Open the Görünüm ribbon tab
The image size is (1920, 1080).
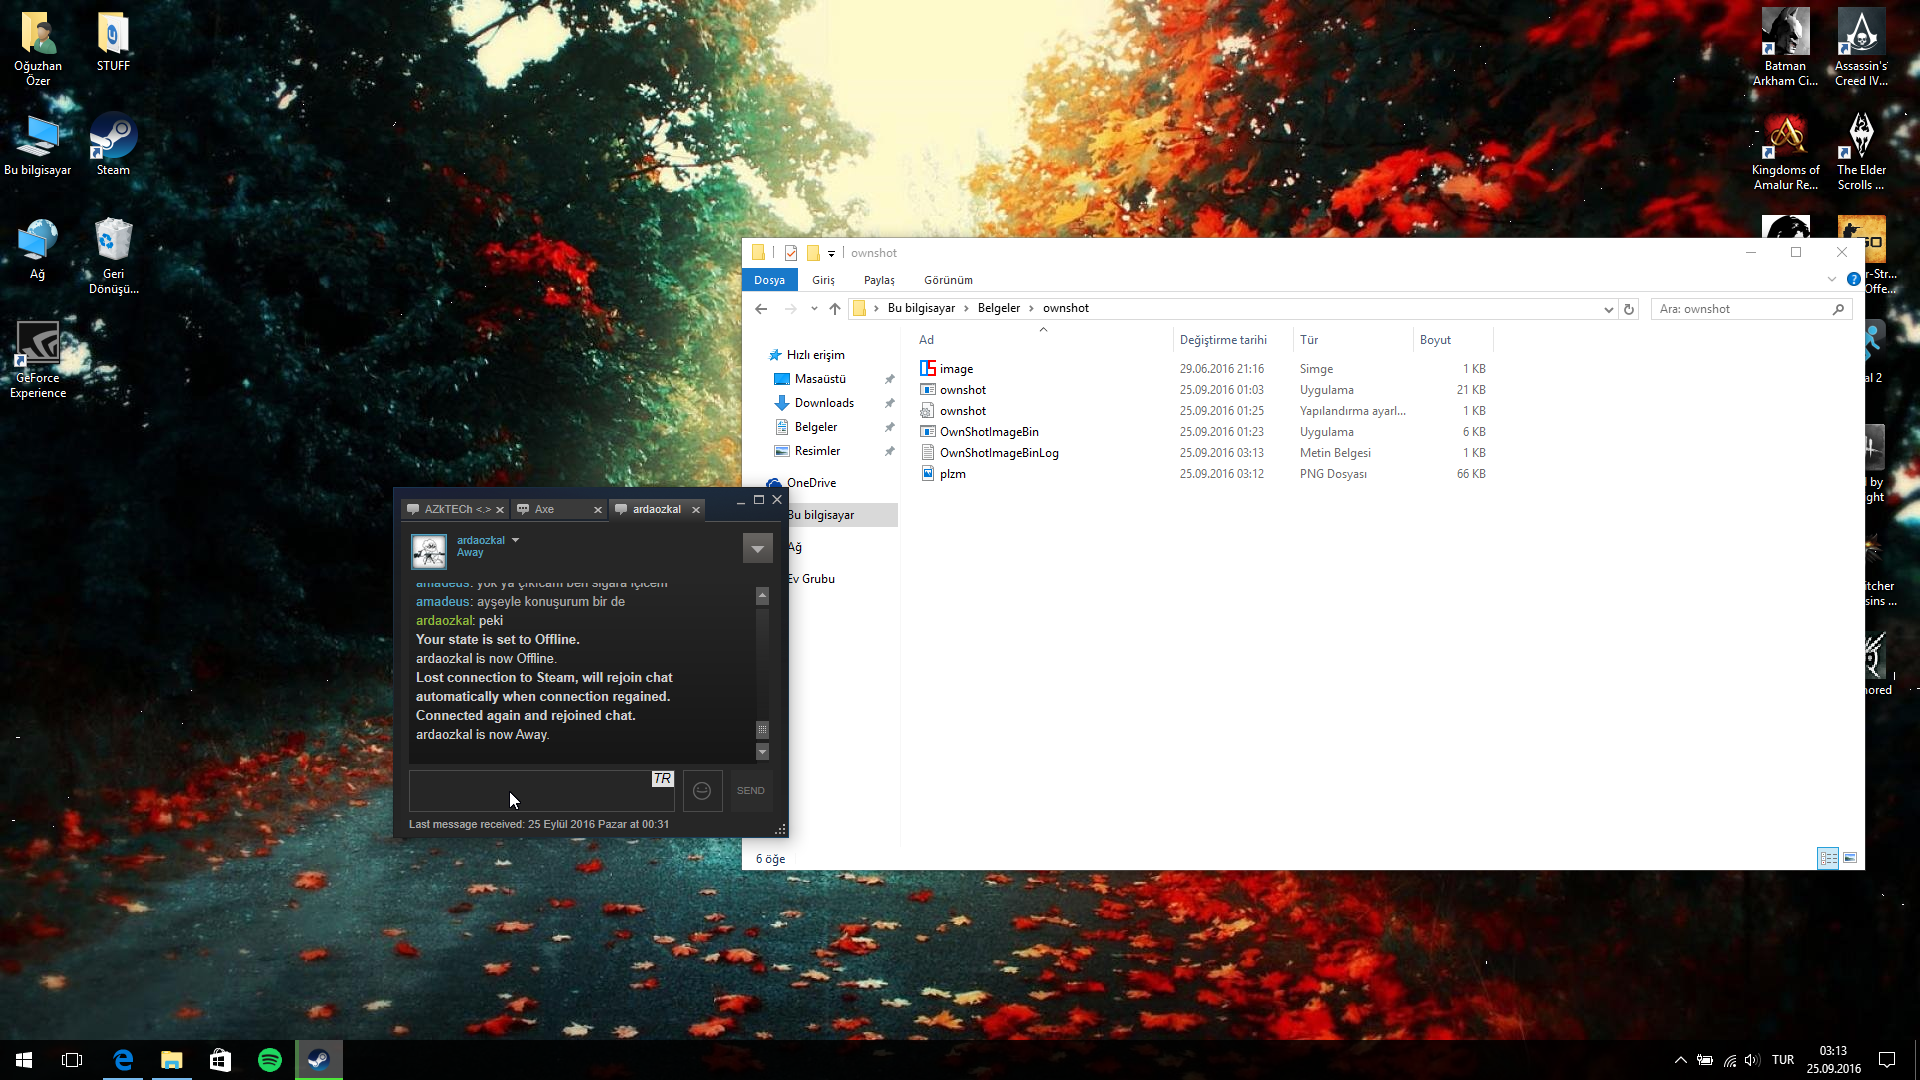point(948,280)
